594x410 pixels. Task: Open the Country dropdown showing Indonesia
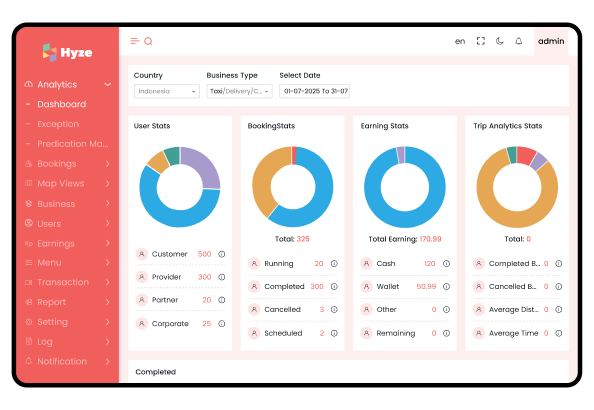coord(167,91)
